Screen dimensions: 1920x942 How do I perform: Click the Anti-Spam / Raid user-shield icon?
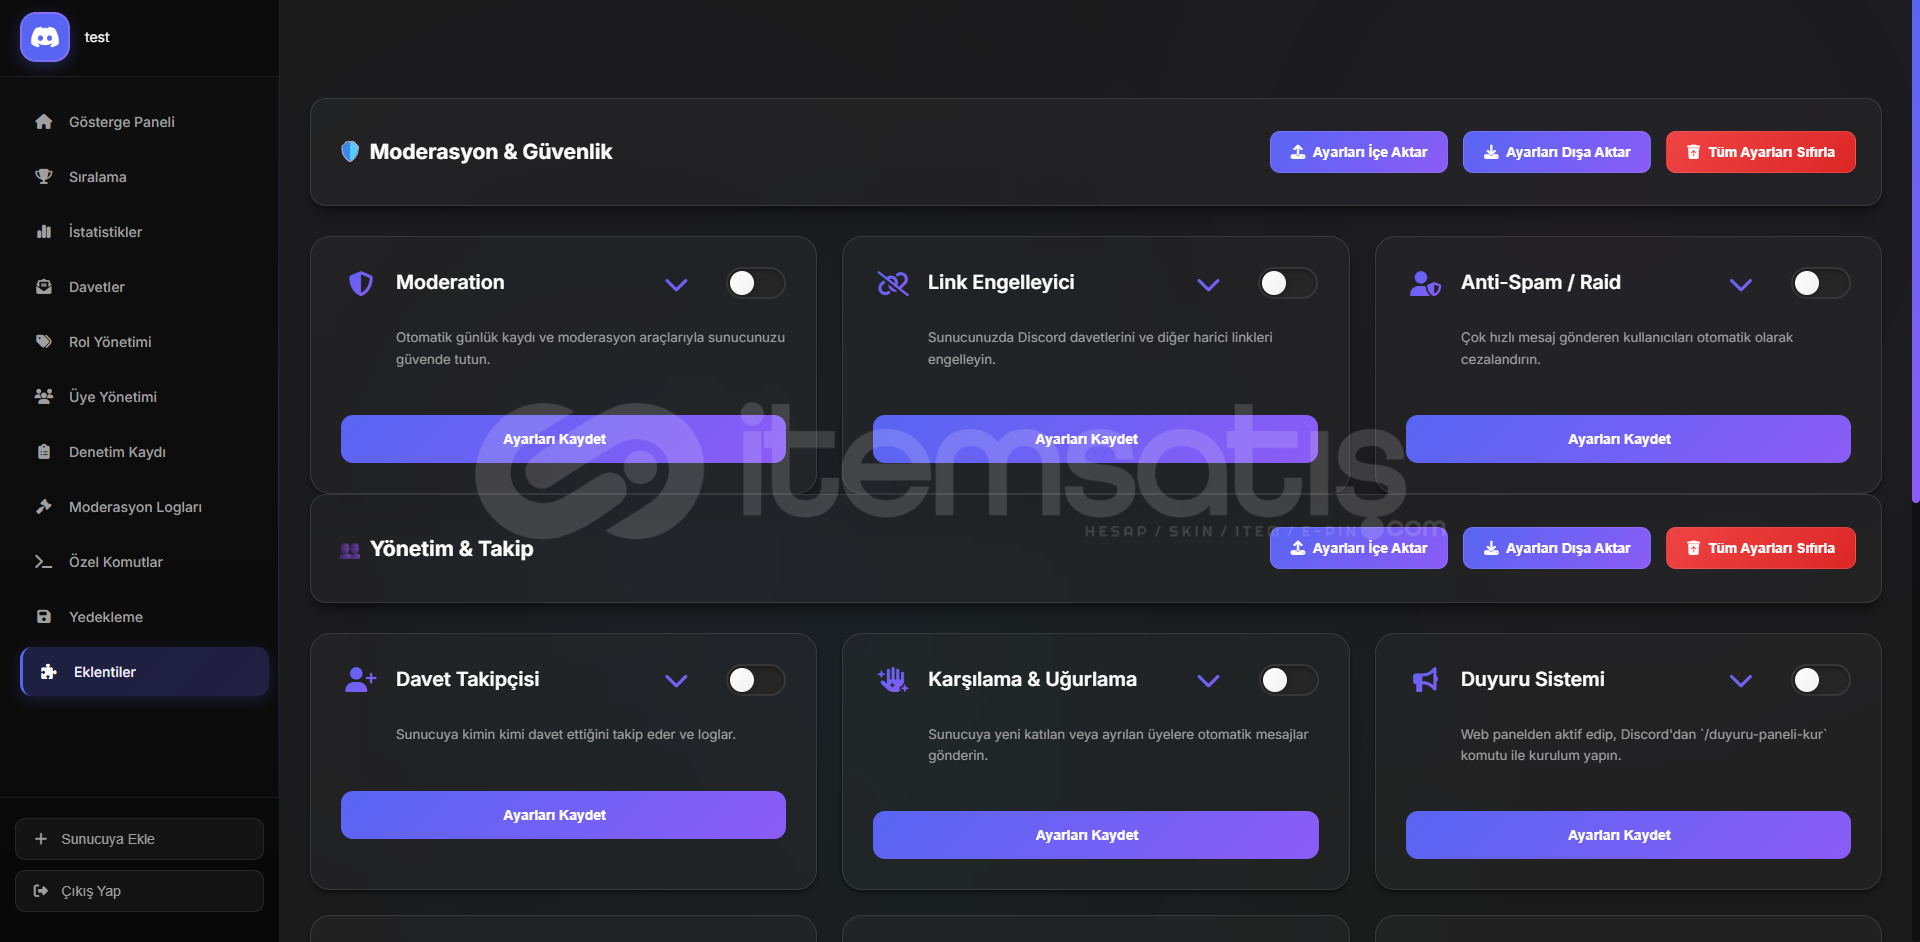tap(1425, 284)
